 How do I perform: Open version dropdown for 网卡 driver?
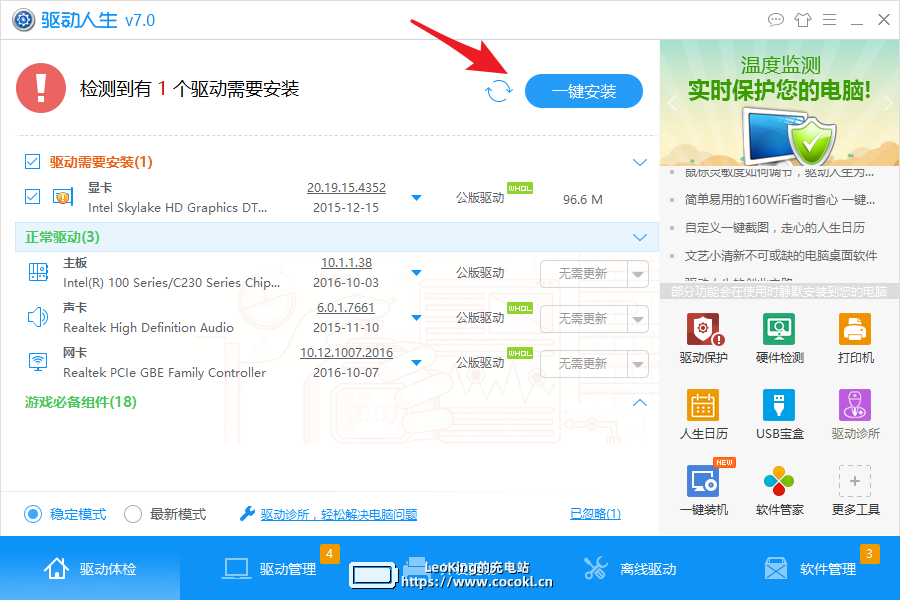point(417,362)
